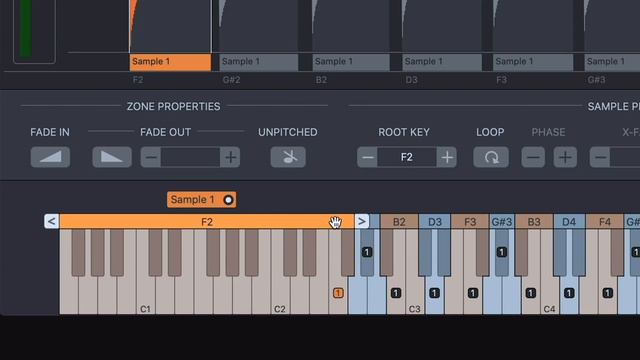This screenshot has height=360, width=640.
Task: Click the green level meter
Action: tap(26, 28)
